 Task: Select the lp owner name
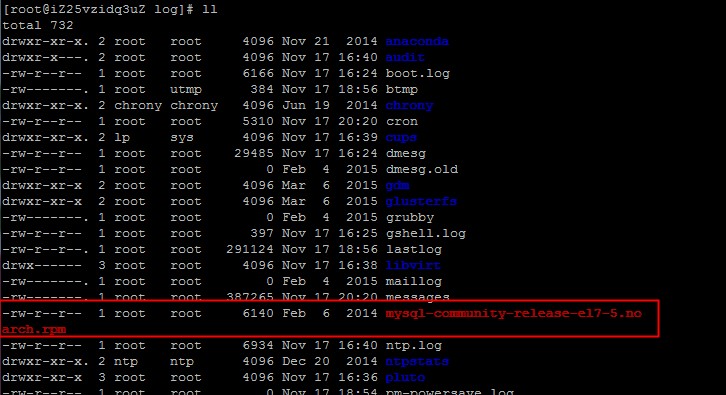[x=122, y=138]
